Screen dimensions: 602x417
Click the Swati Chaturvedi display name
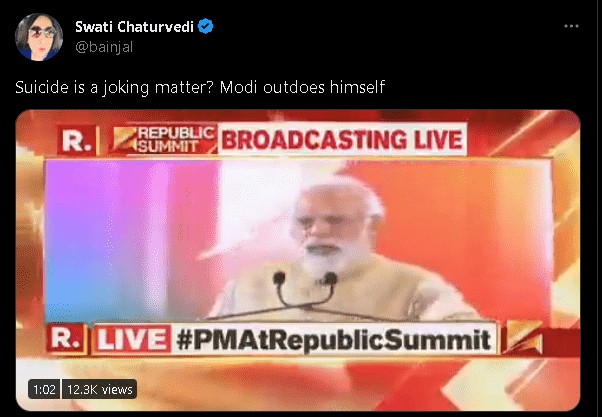(134, 27)
